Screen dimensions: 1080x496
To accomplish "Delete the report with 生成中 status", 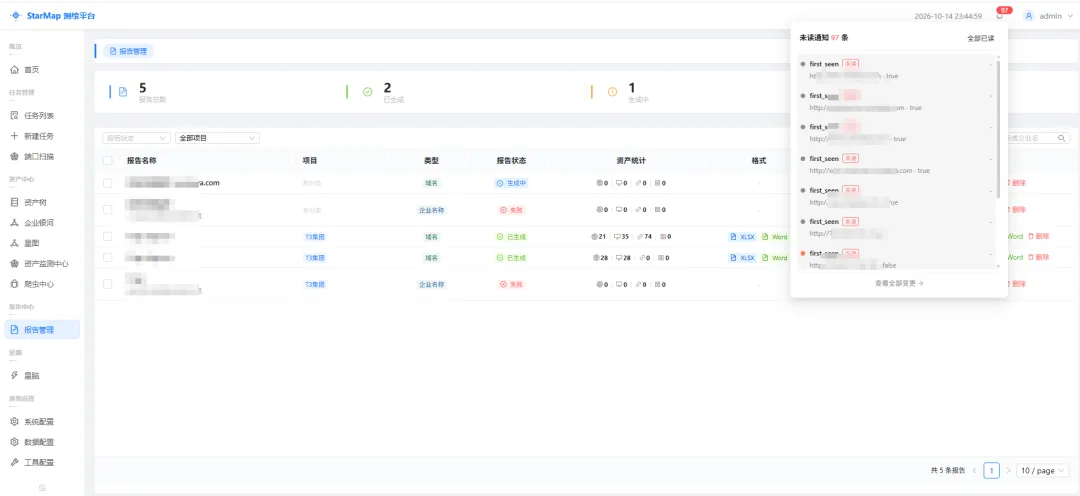I will click(x=1017, y=183).
